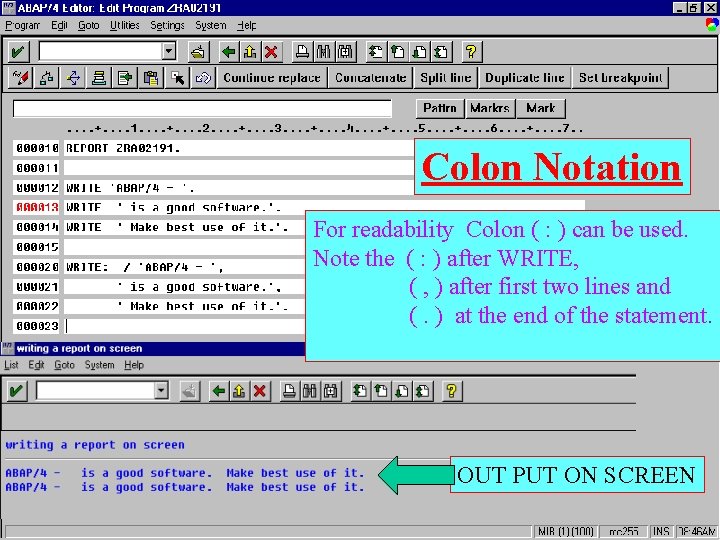Click the Concatenate button
The height and width of the screenshot is (540, 720).
tap(371, 78)
